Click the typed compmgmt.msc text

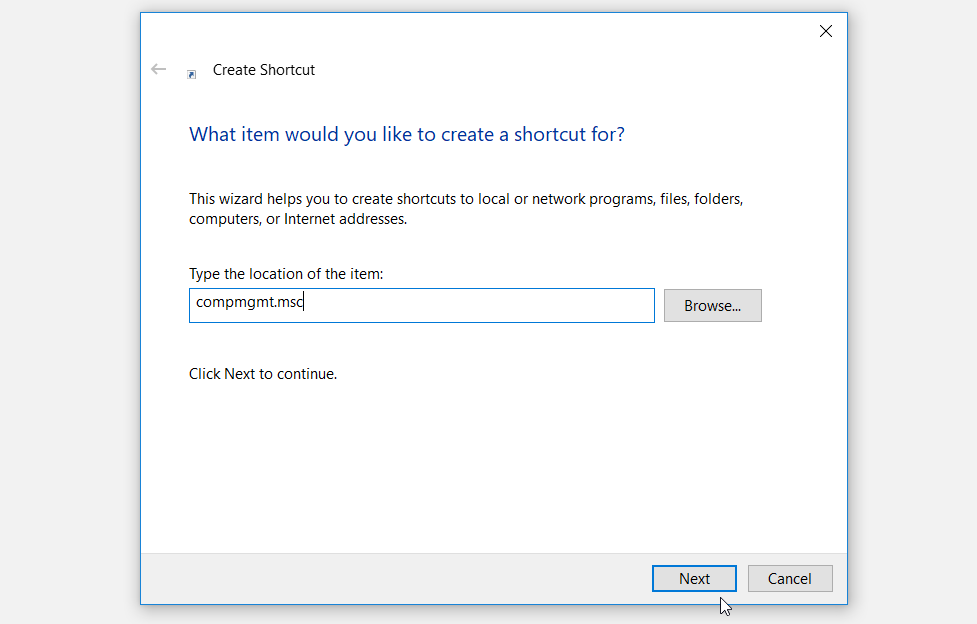tap(249, 302)
